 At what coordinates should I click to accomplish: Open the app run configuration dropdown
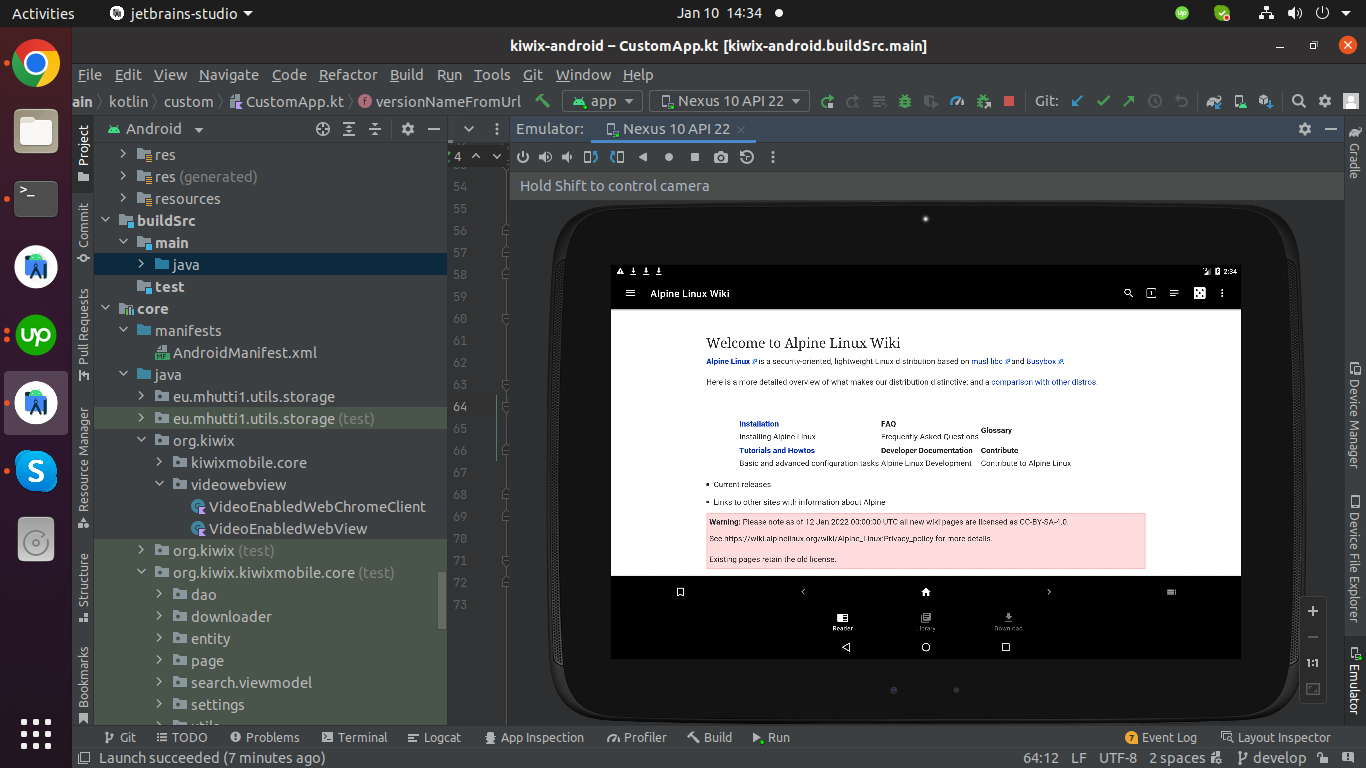click(x=601, y=101)
